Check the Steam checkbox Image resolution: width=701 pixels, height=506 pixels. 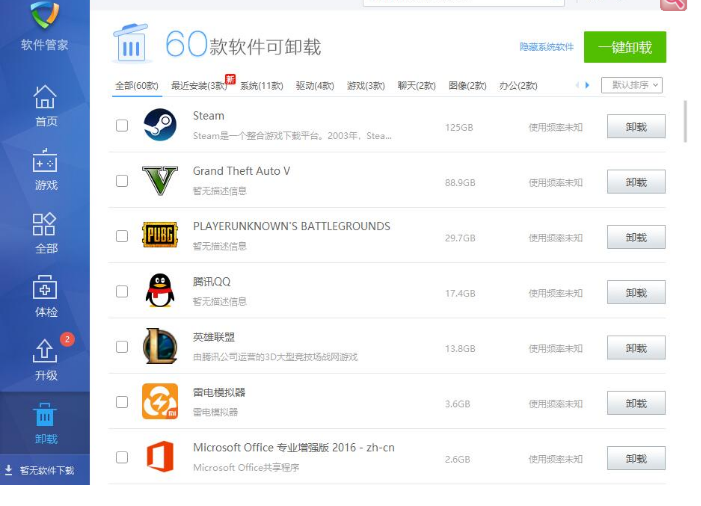coord(122,126)
